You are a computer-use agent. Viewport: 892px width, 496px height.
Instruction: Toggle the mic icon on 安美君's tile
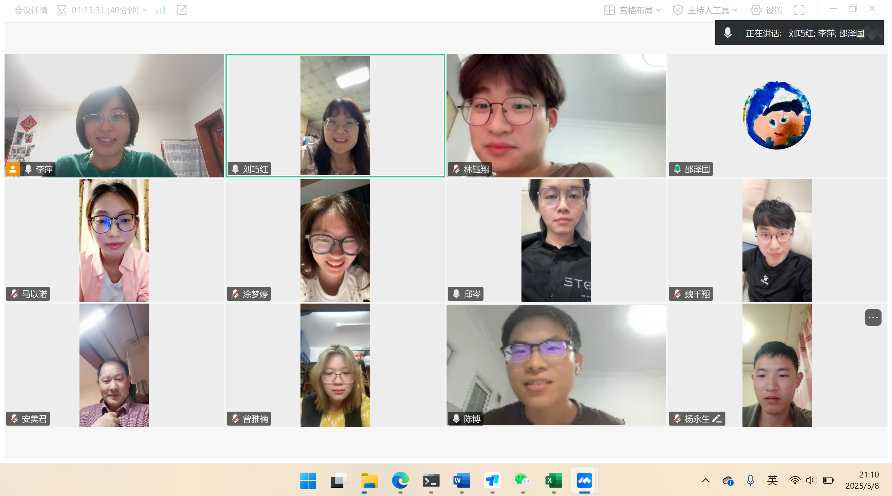(x=15, y=419)
